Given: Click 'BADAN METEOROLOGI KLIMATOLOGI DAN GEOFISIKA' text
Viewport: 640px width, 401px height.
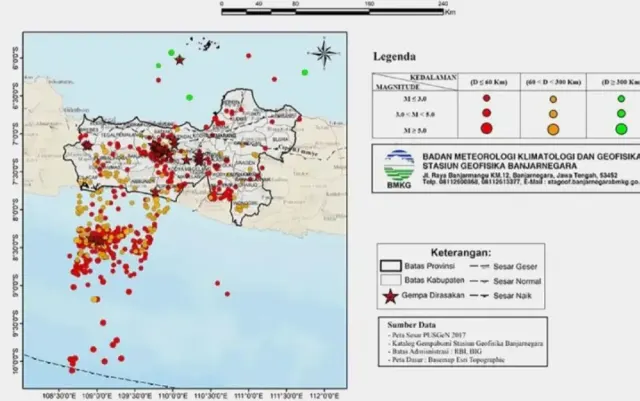Looking at the screenshot, I should click(x=531, y=157).
